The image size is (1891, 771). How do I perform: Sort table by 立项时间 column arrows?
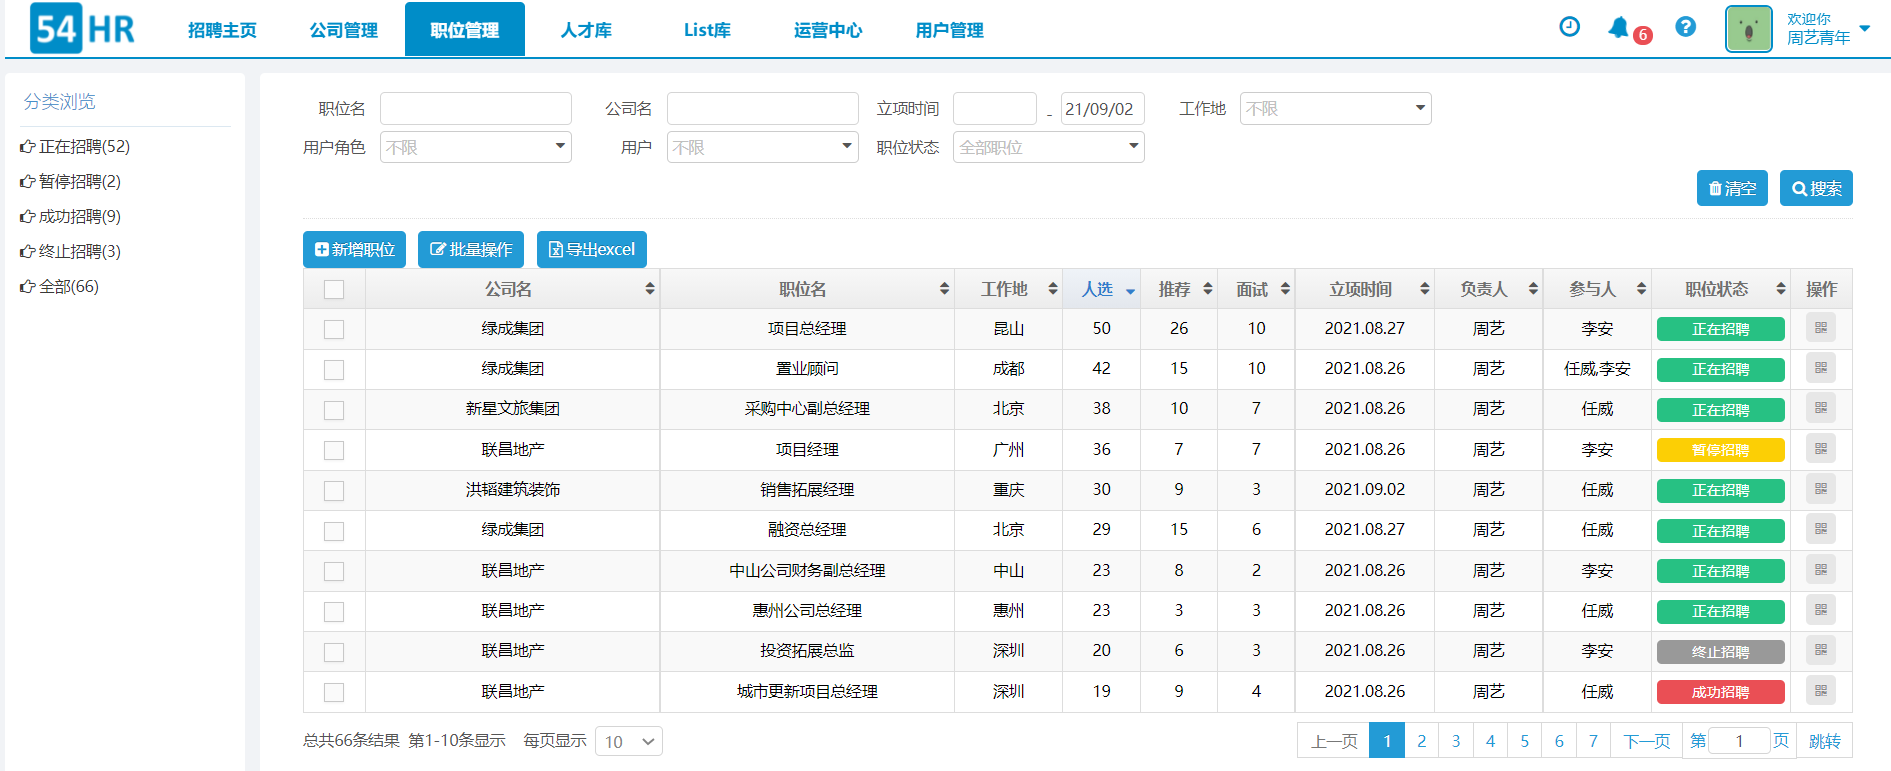(x=1424, y=289)
